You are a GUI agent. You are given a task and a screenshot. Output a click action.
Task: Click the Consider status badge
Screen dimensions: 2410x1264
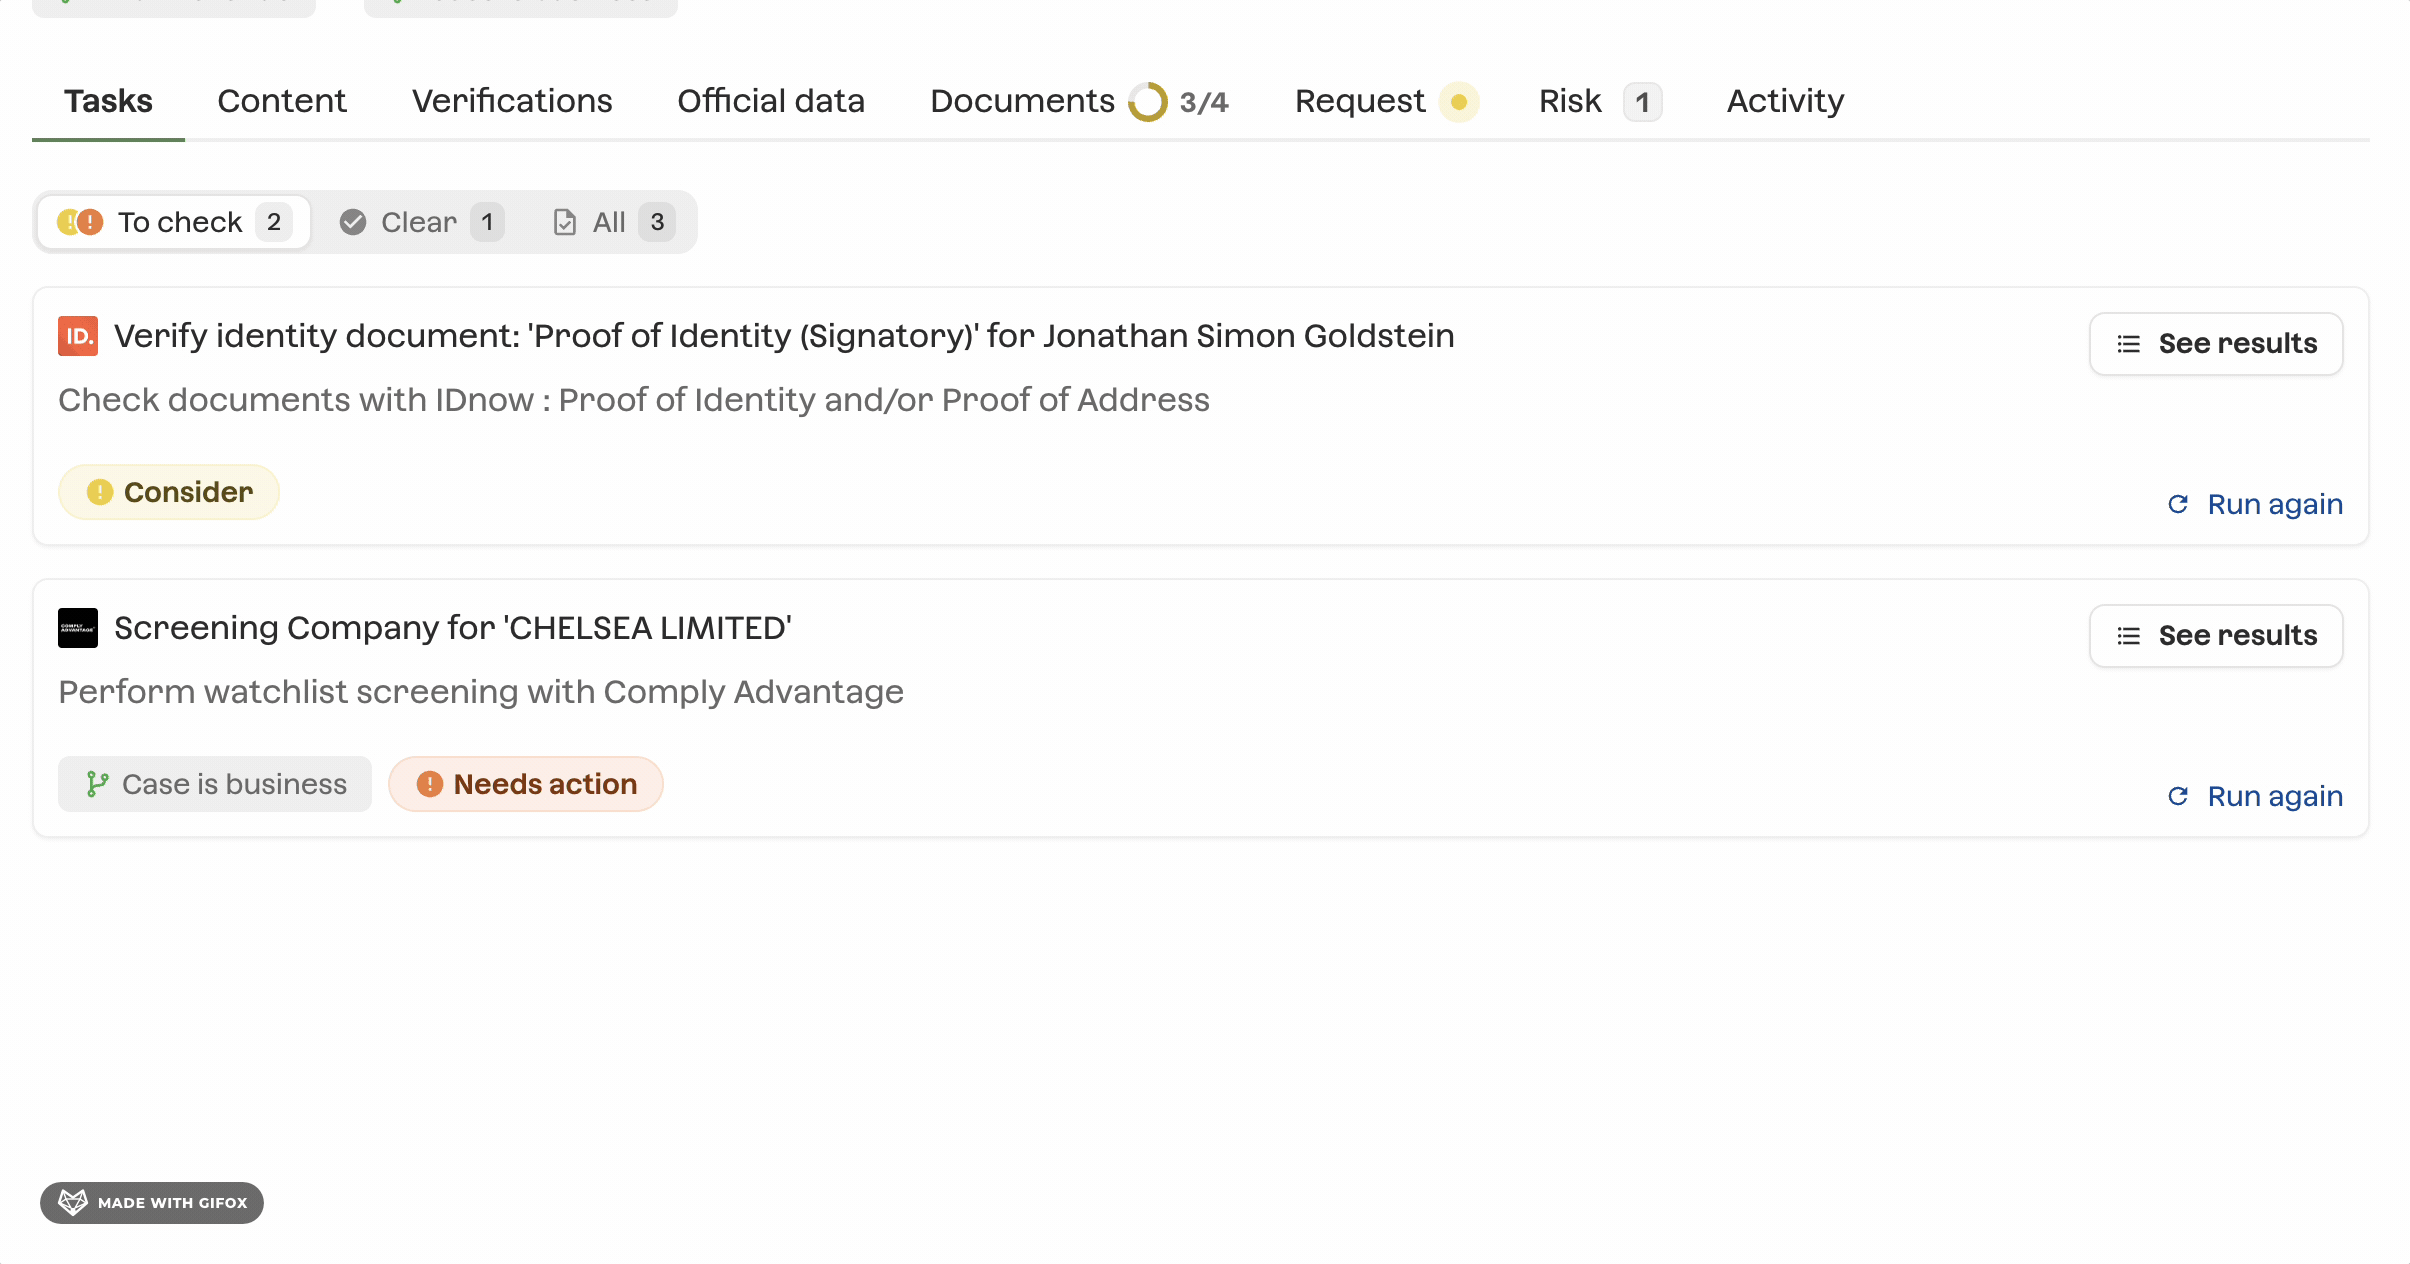click(x=169, y=492)
